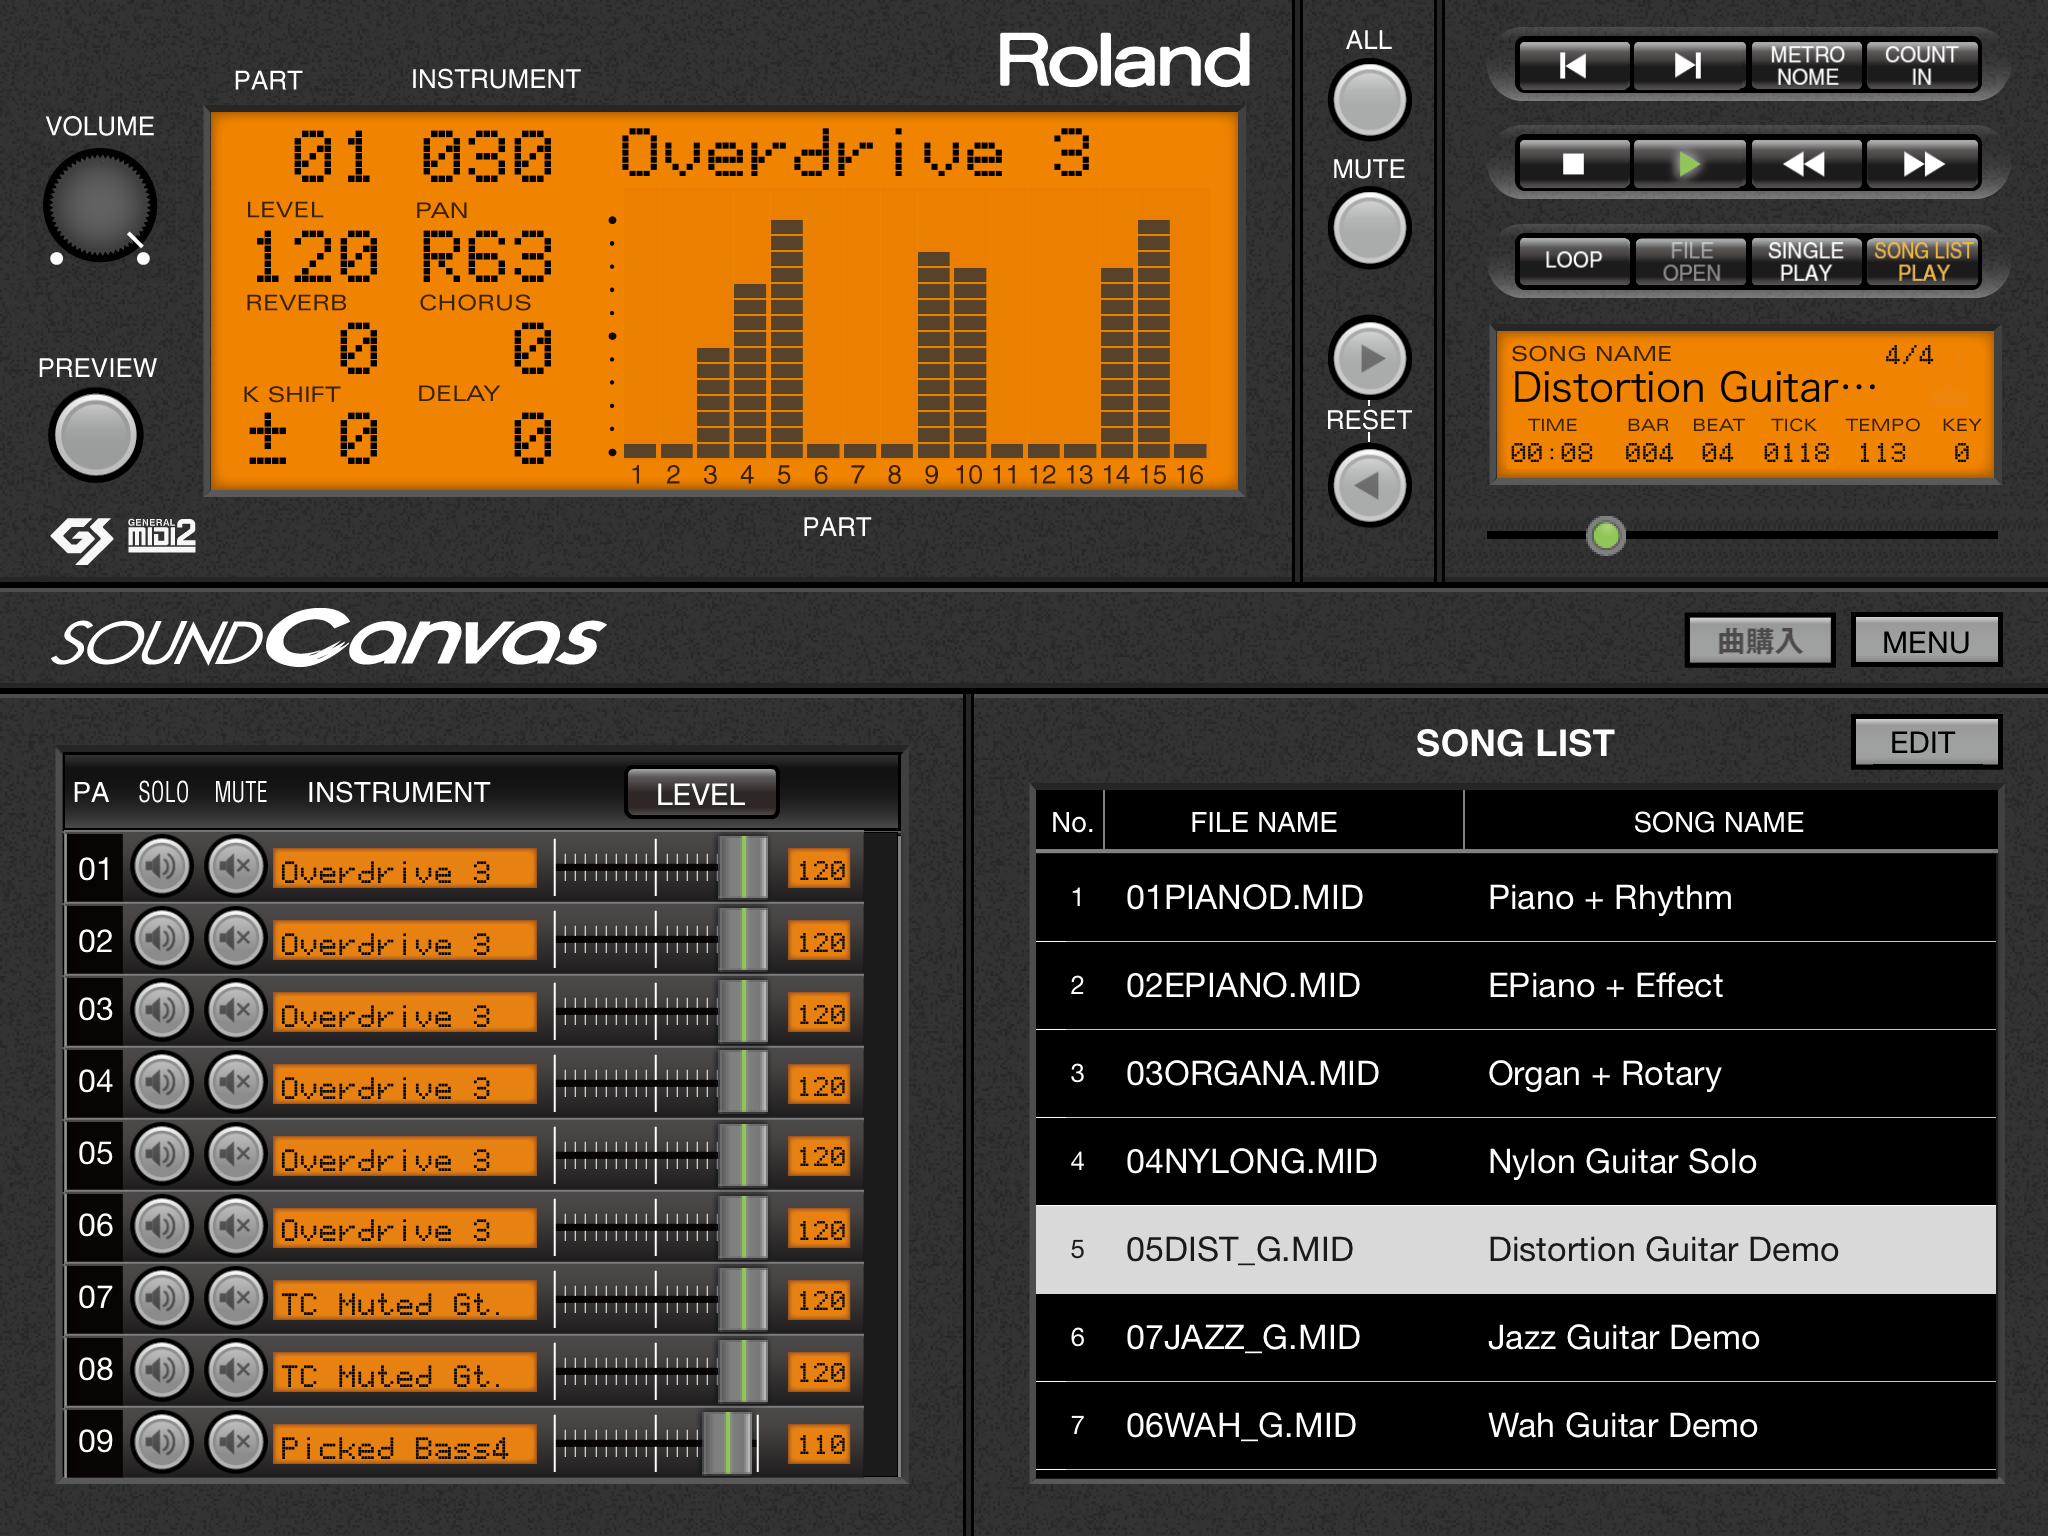Solo part 04
Image resolution: width=2048 pixels, height=1536 pixels.
click(162, 1082)
